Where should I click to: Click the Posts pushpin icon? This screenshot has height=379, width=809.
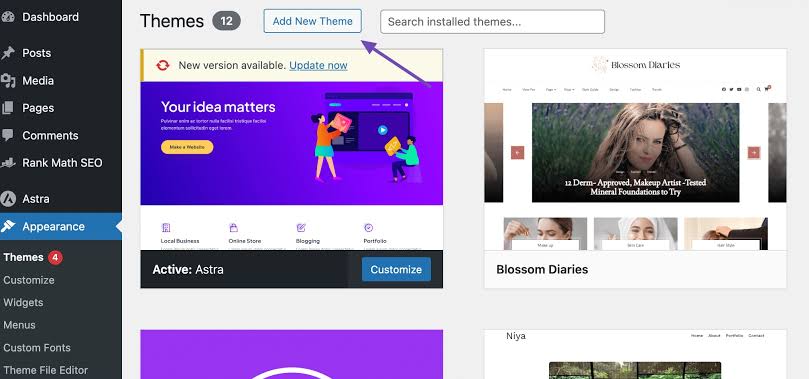[x=8, y=53]
